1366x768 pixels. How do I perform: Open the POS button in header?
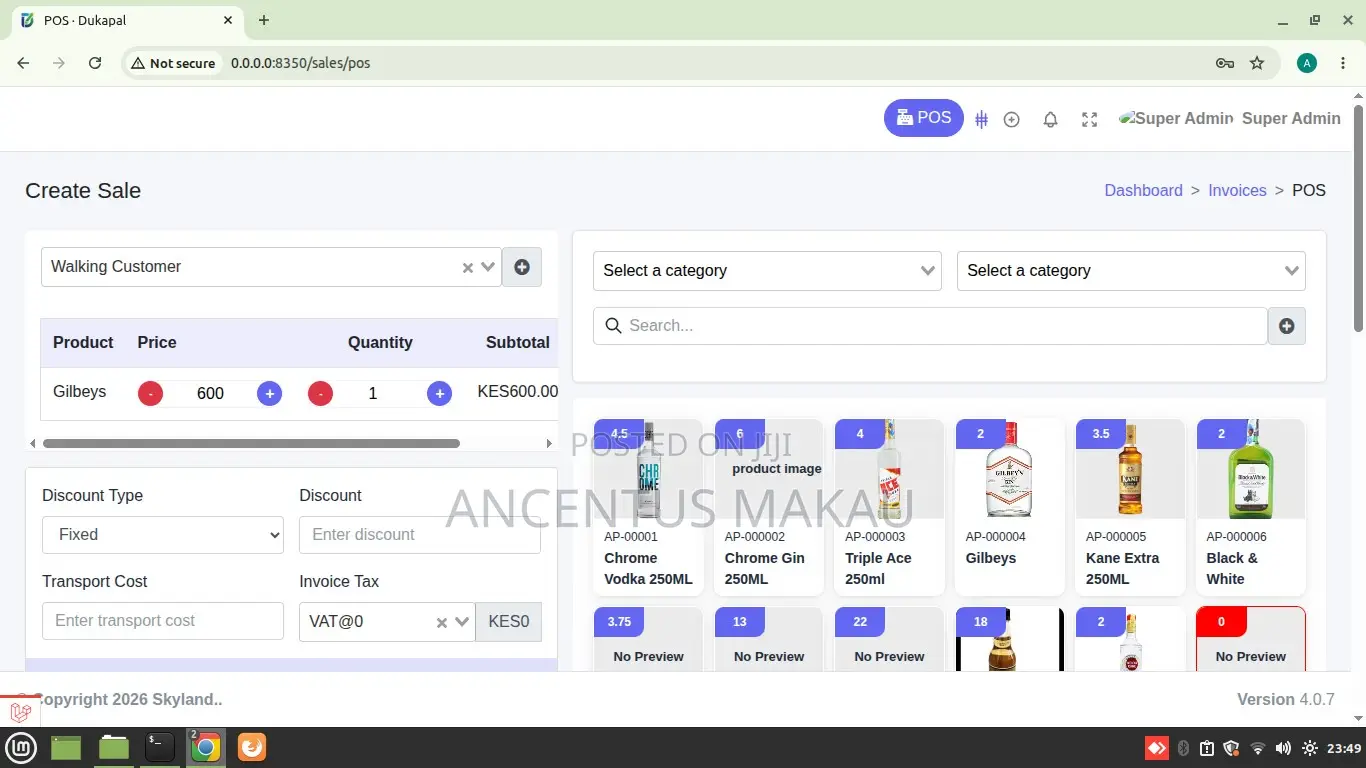[x=924, y=118]
